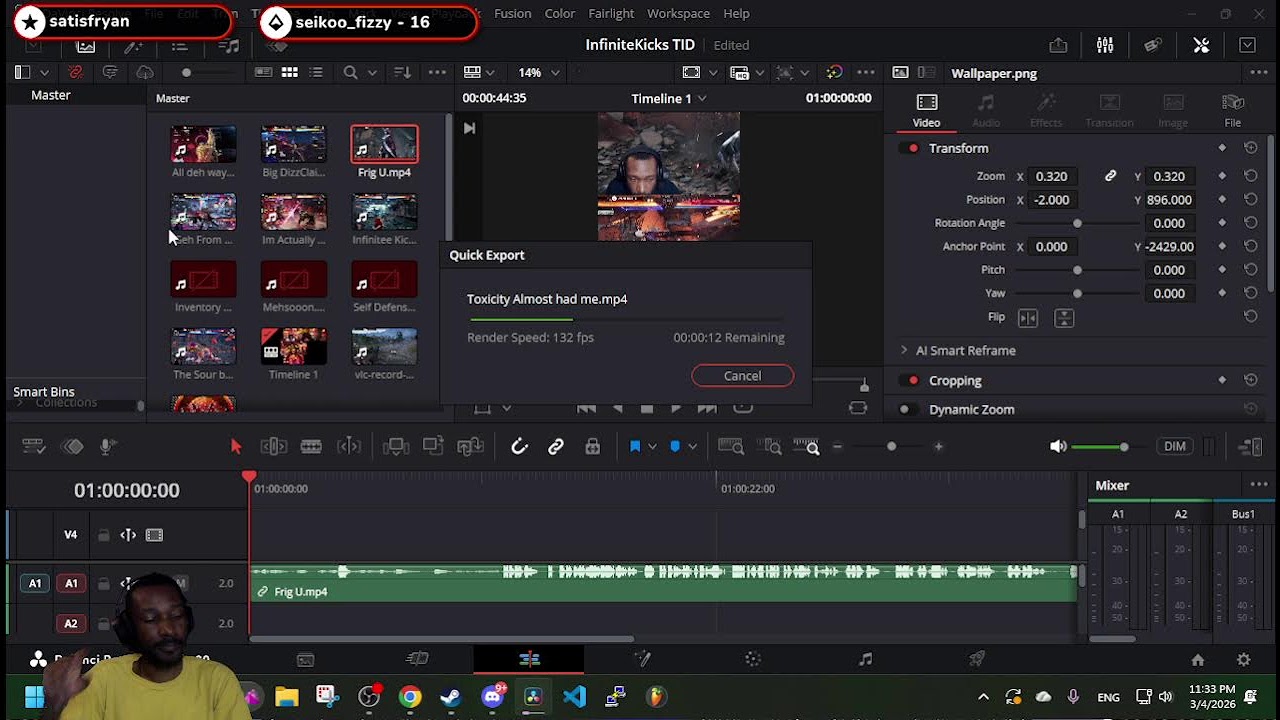
Task: Choose the Blade edit mode tool
Action: point(311,447)
